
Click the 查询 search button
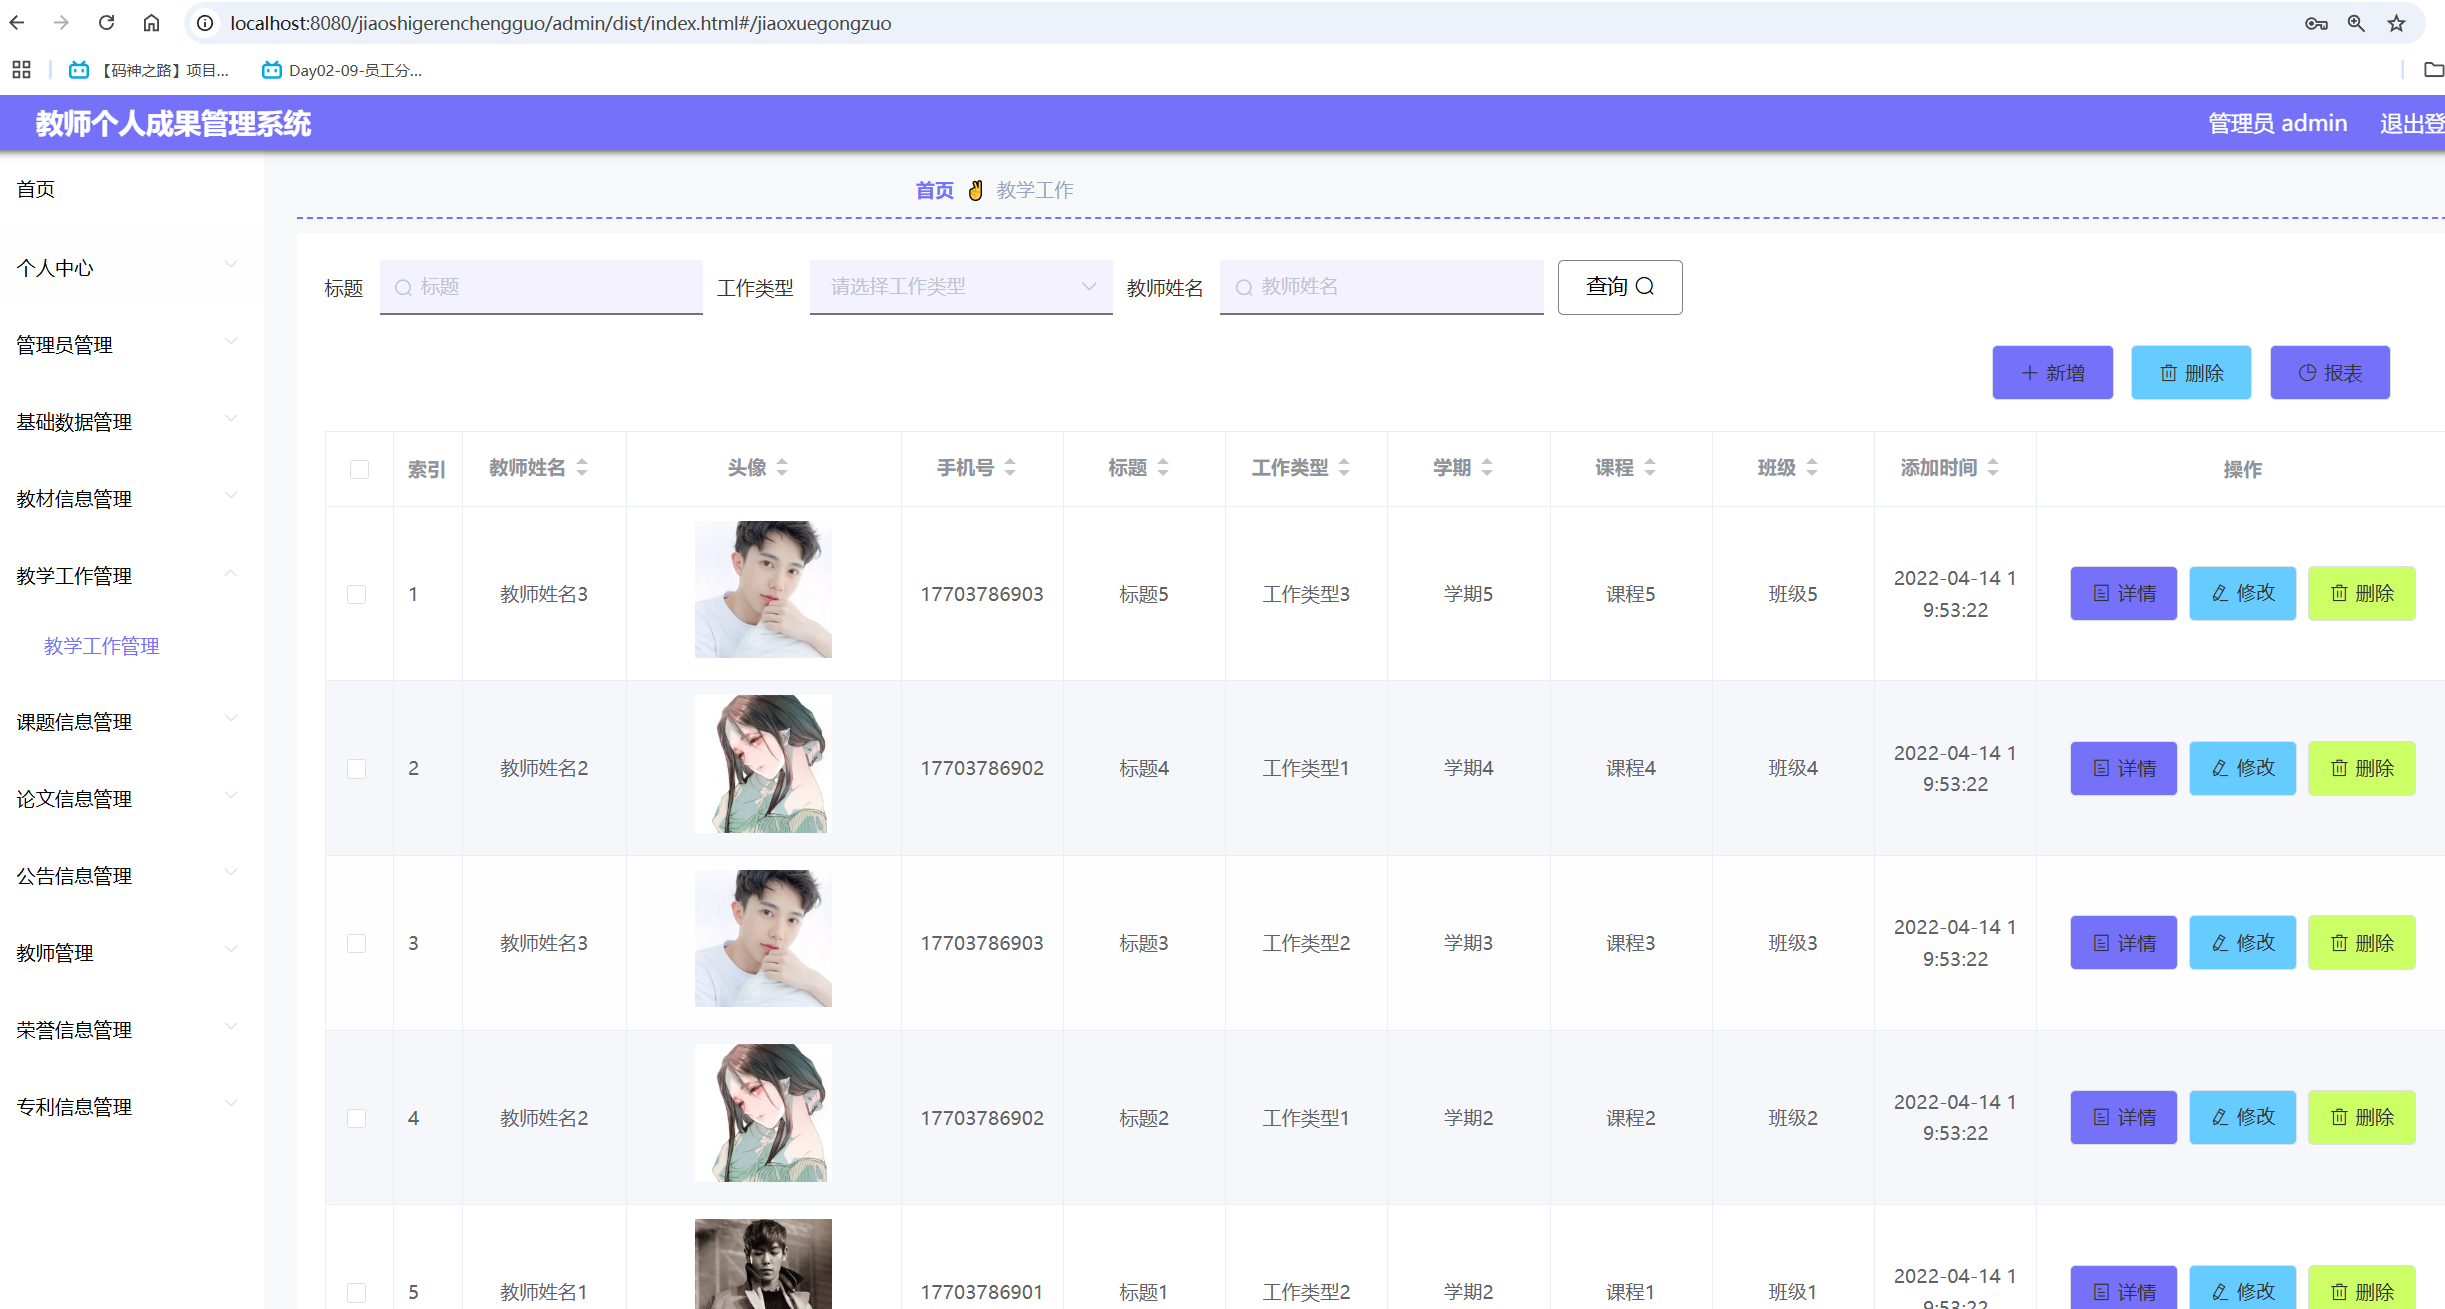1619,287
